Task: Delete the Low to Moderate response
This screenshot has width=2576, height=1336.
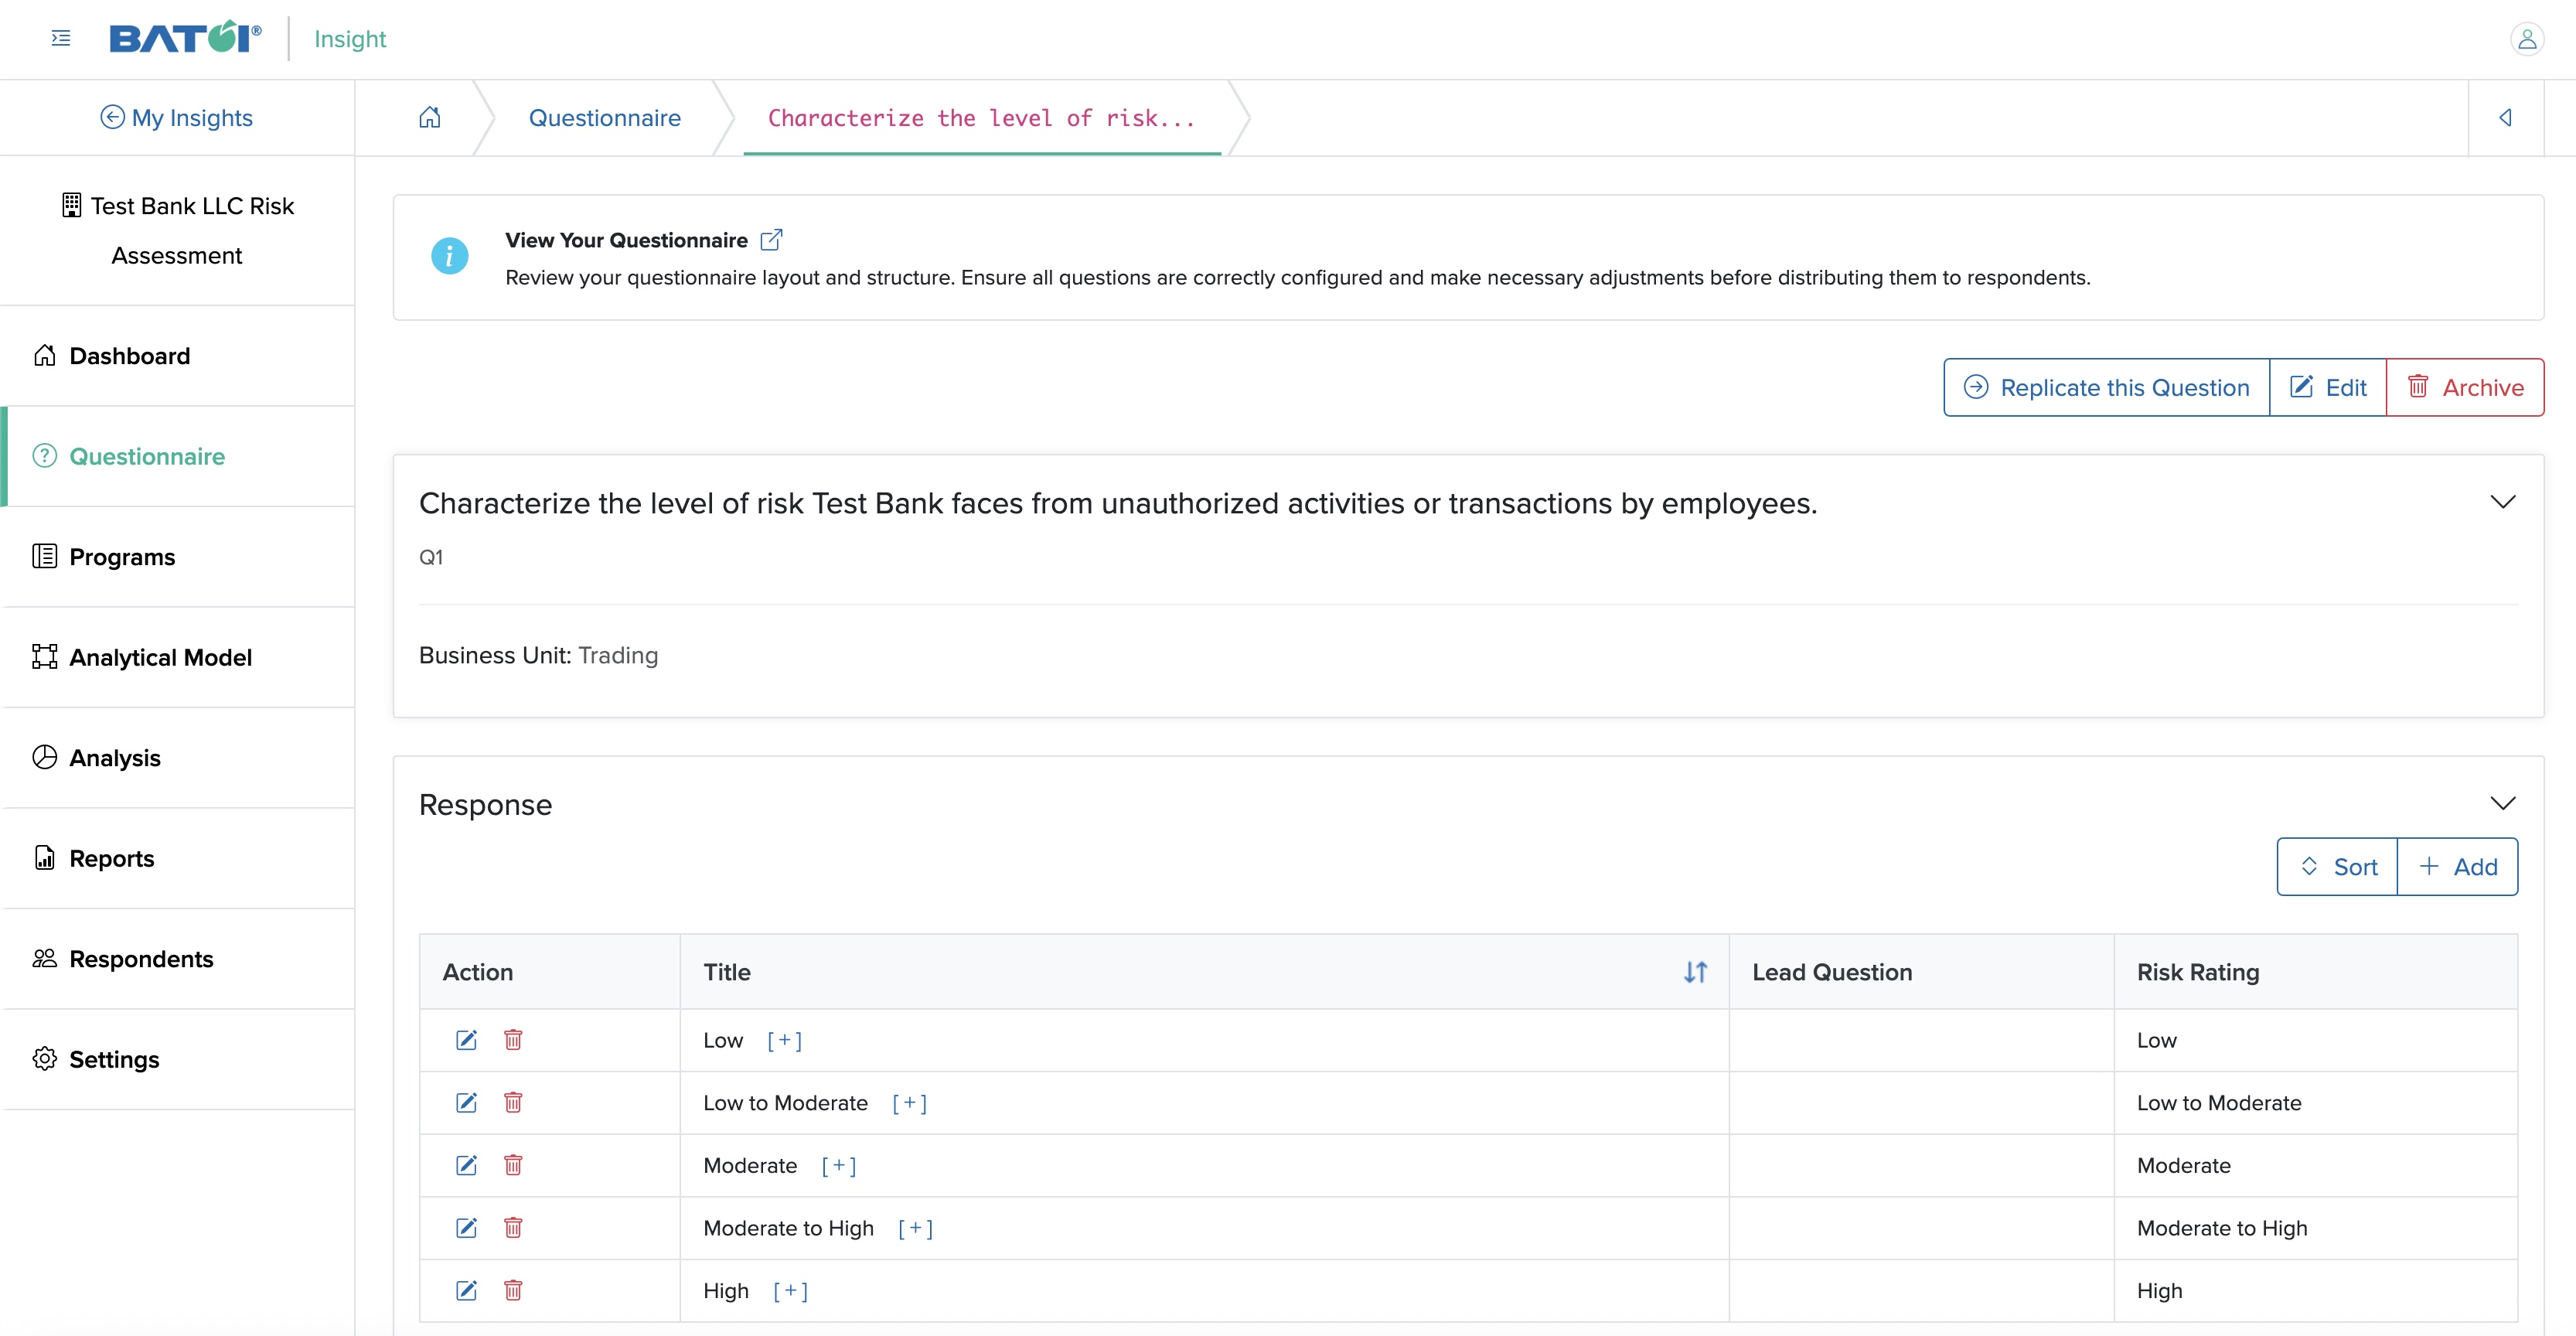Action: (x=513, y=1102)
